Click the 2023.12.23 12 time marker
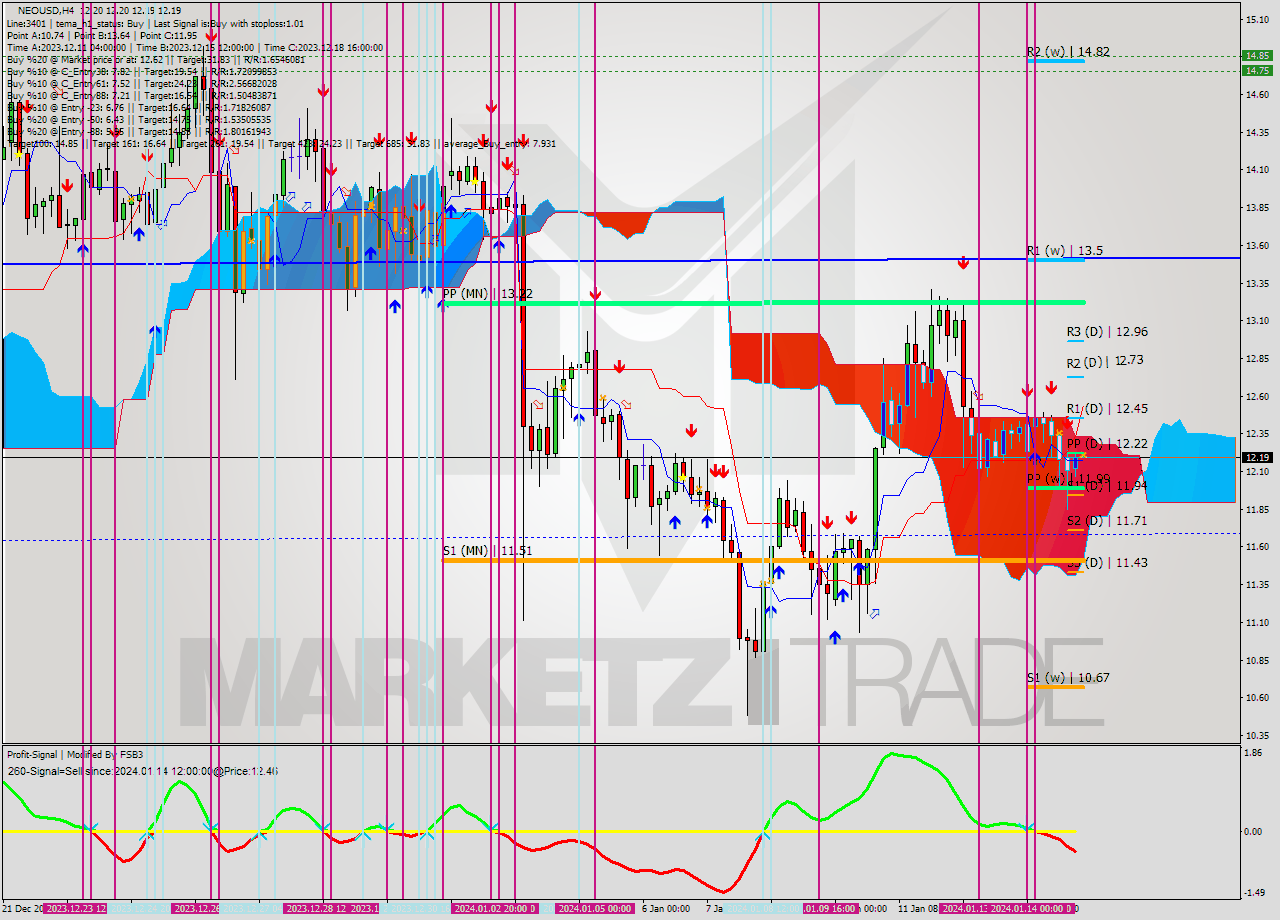 tap(76, 909)
